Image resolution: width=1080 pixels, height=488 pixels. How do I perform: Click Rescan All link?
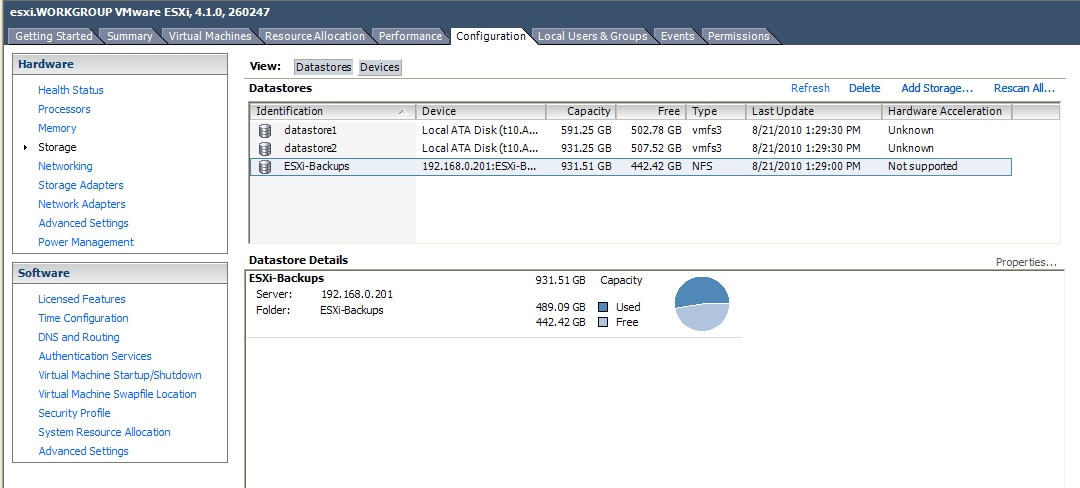click(1024, 88)
